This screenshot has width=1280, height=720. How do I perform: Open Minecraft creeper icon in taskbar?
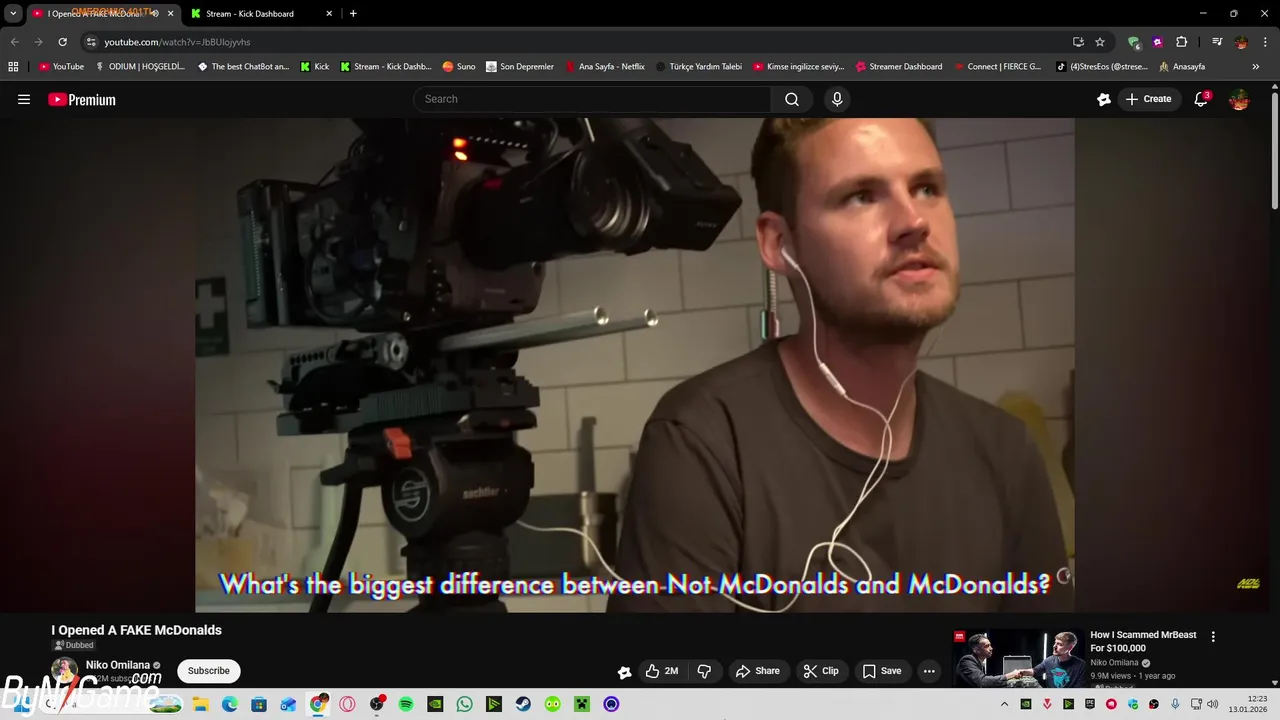pos(582,704)
